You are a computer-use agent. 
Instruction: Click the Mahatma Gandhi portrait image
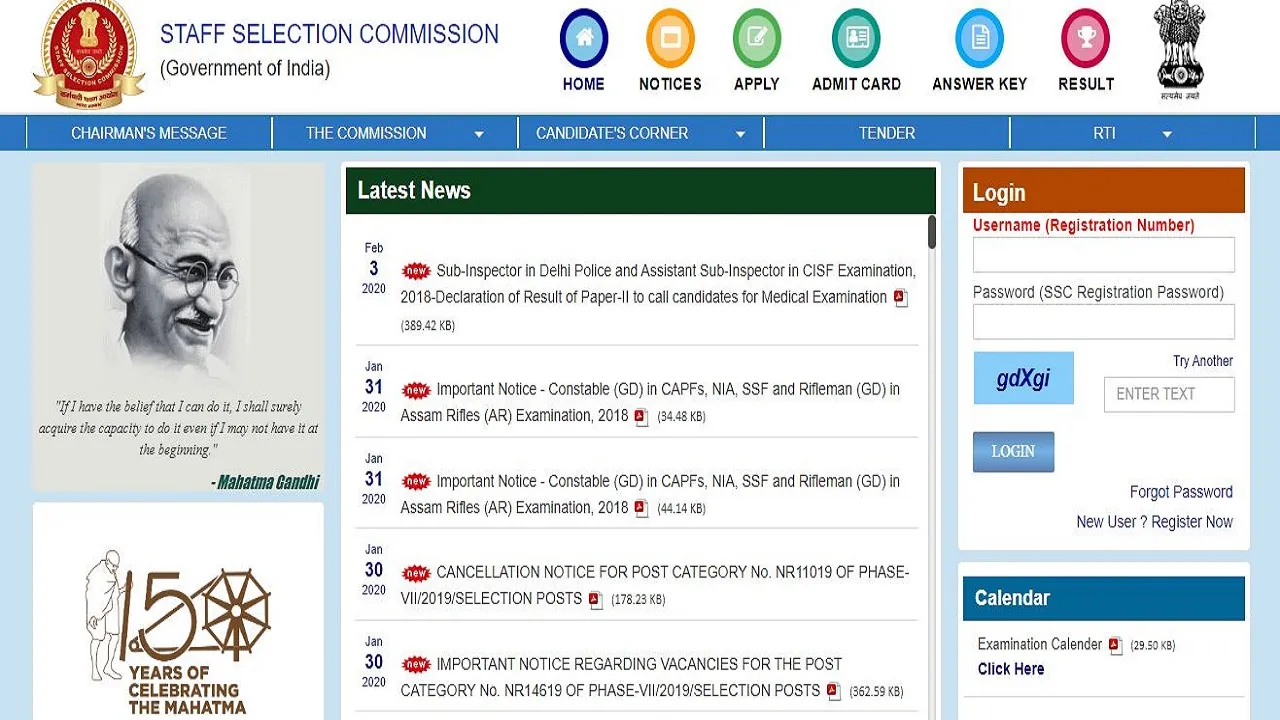[x=178, y=274]
